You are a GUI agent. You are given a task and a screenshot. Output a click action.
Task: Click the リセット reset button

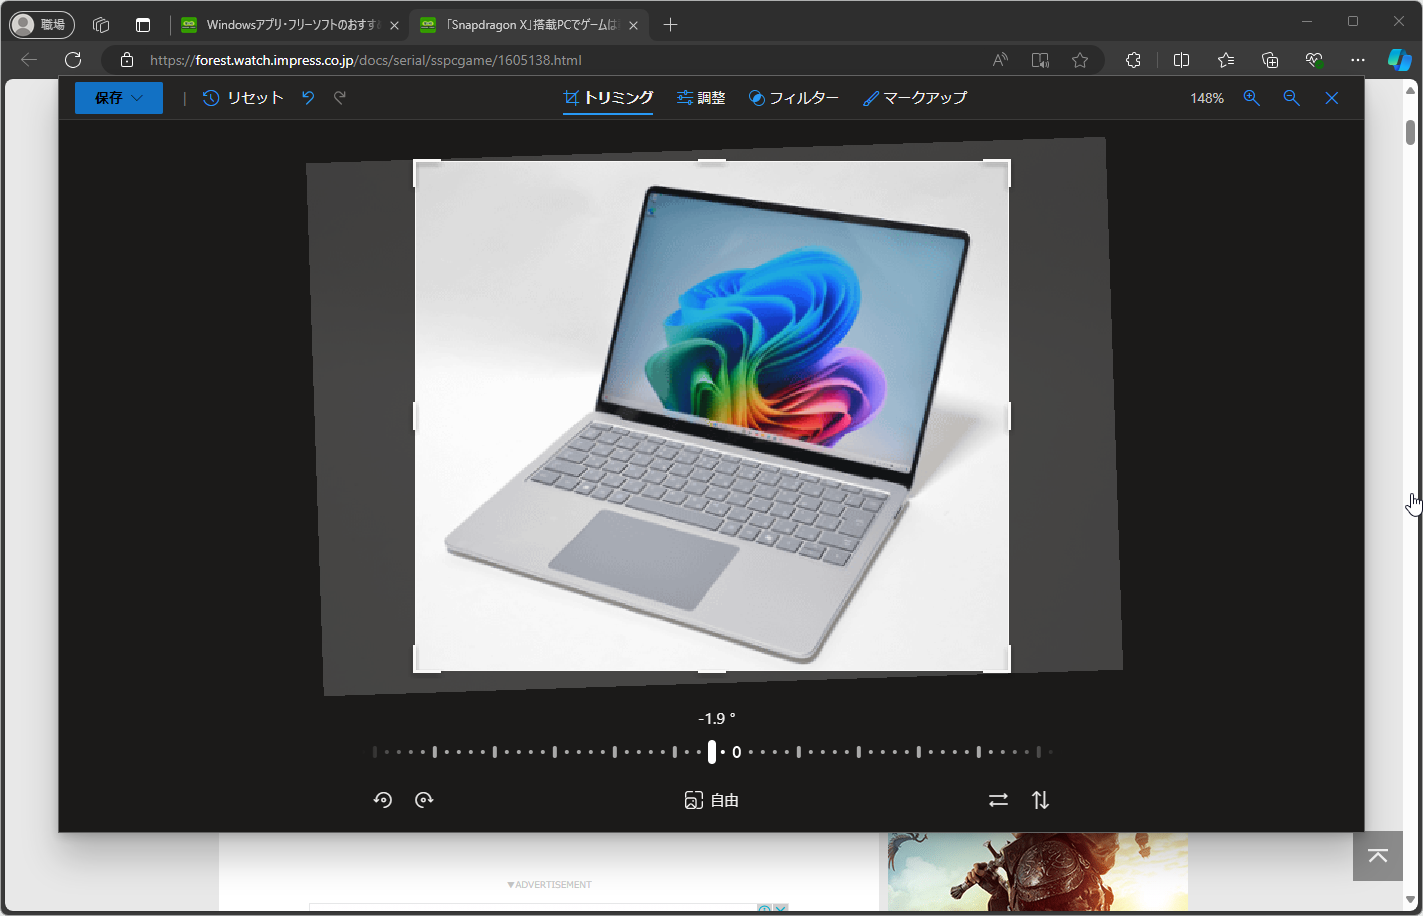click(243, 98)
